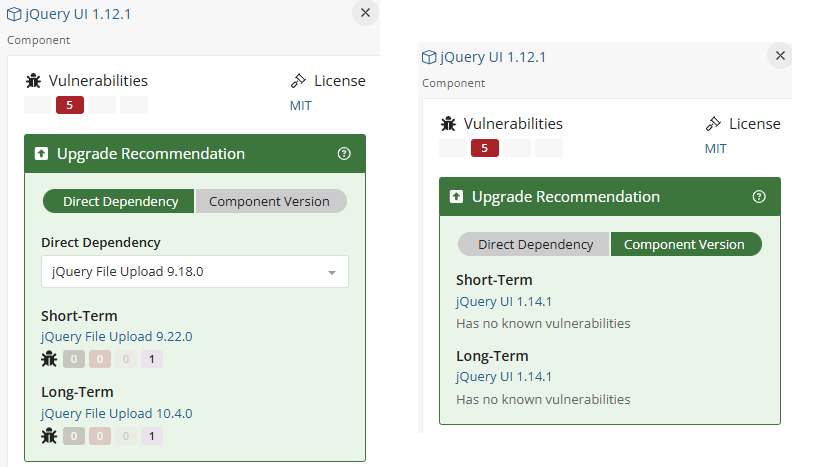Select Direct Dependency tab in left panel
This screenshot has height=467, width=817.
click(118, 201)
